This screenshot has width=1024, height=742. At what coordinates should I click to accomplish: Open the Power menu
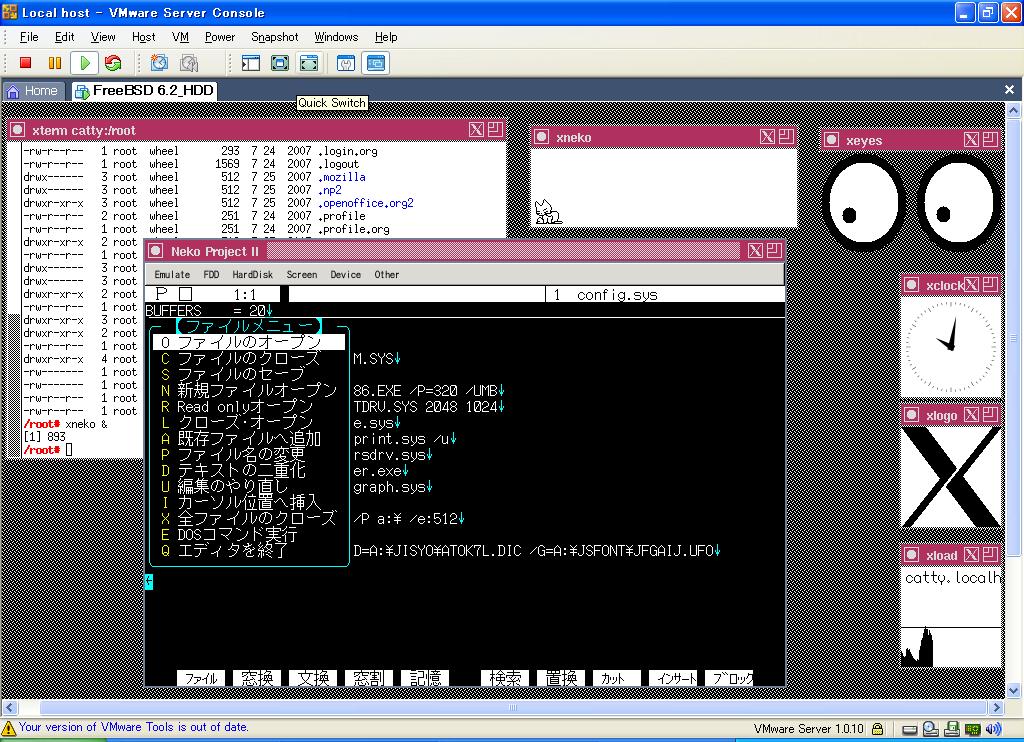(220, 37)
